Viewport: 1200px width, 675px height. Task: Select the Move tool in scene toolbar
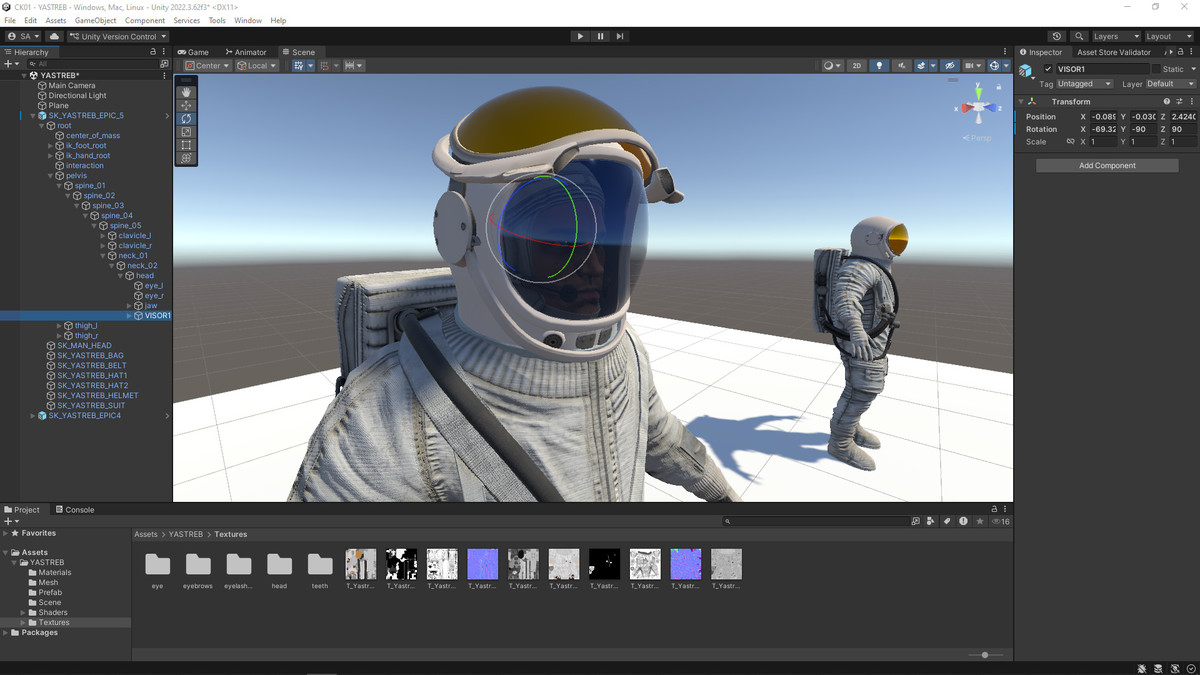pos(186,105)
